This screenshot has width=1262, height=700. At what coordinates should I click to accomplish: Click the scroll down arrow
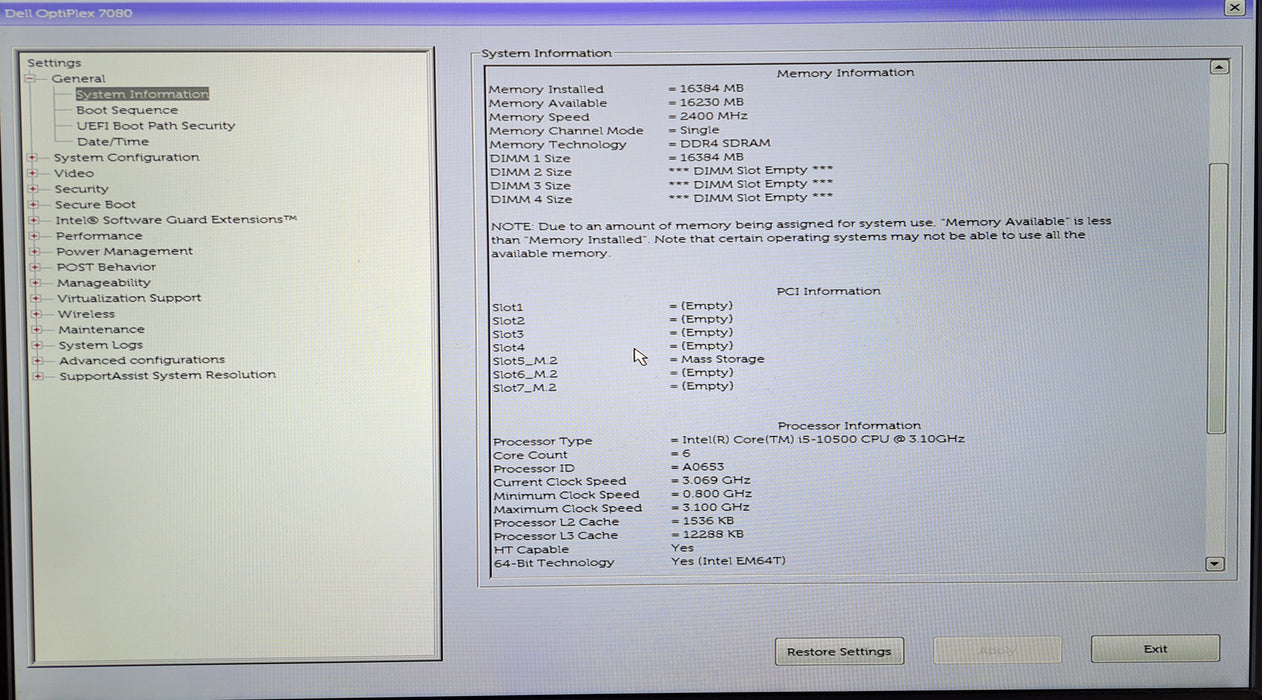point(1215,564)
